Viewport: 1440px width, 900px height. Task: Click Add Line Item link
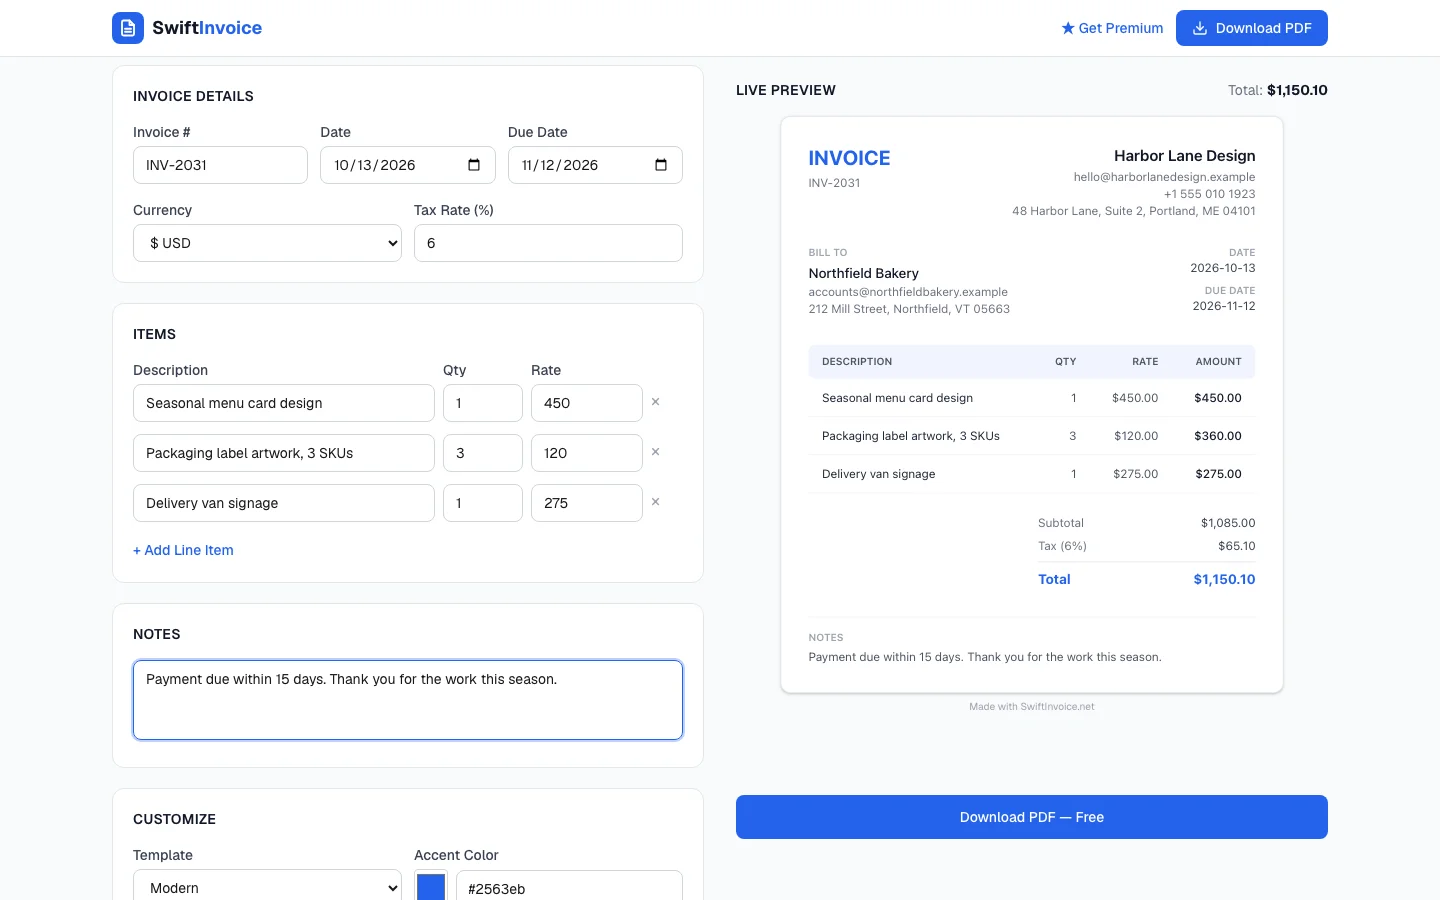coord(183,550)
